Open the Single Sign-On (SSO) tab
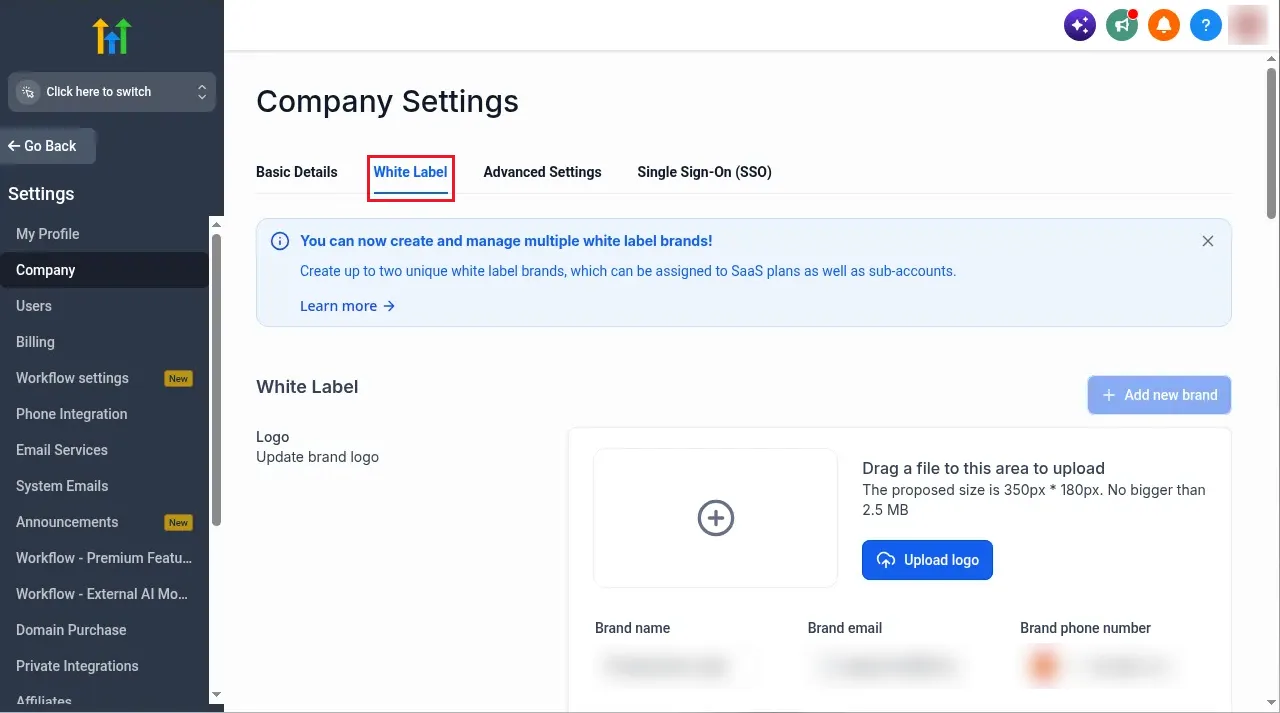The image size is (1280, 713). [704, 172]
